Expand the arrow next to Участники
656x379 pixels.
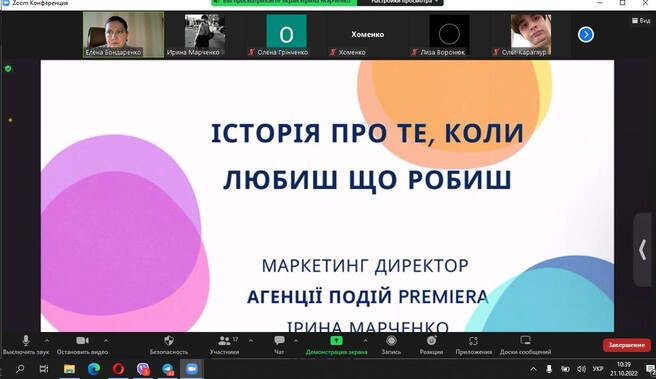pyautogui.click(x=251, y=341)
